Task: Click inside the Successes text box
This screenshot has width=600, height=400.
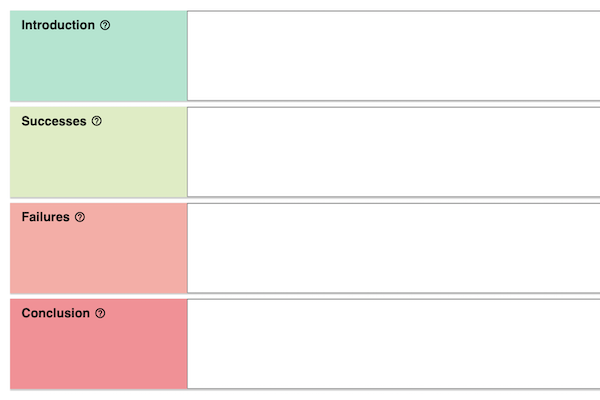Action: point(393,152)
